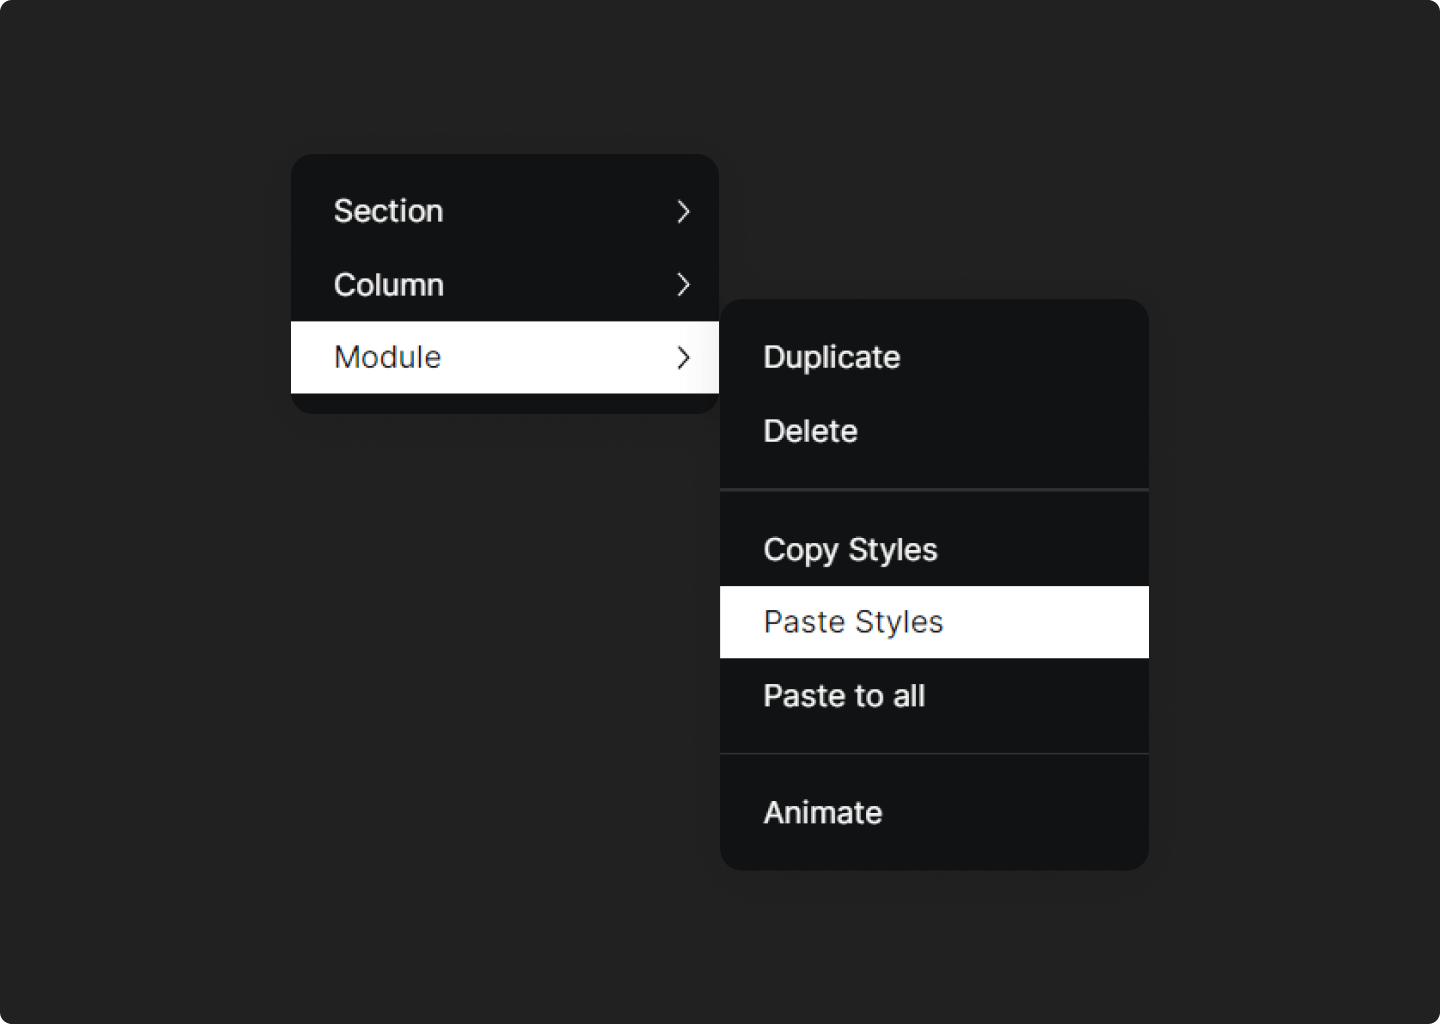Click the chevron icon next to Column
This screenshot has width=1440, height=1024.
tap(684, 285)
